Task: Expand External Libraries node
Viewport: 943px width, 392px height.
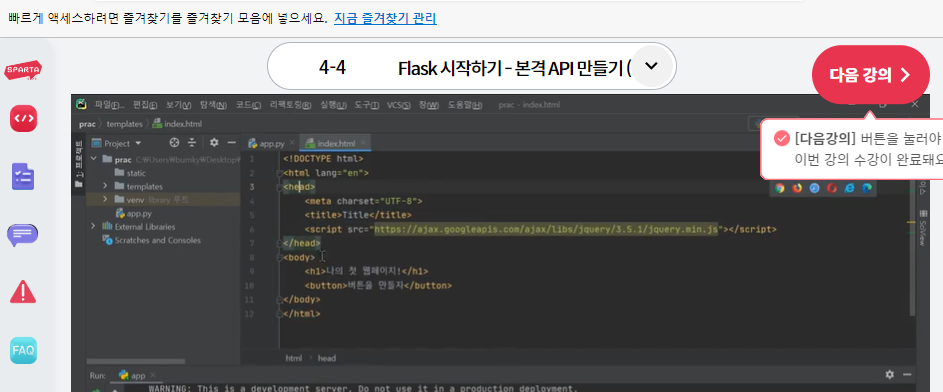Action: [93, 227]
